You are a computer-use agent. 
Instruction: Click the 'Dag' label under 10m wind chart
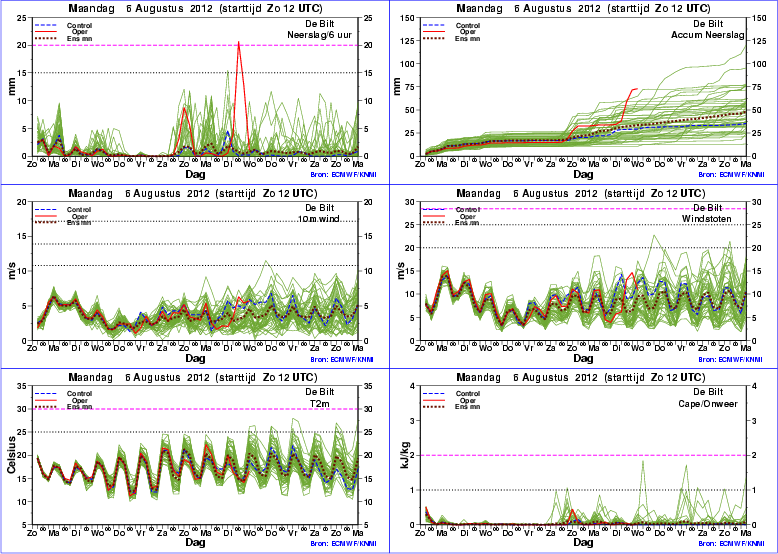pyautogui.click(x=195, y=358)
